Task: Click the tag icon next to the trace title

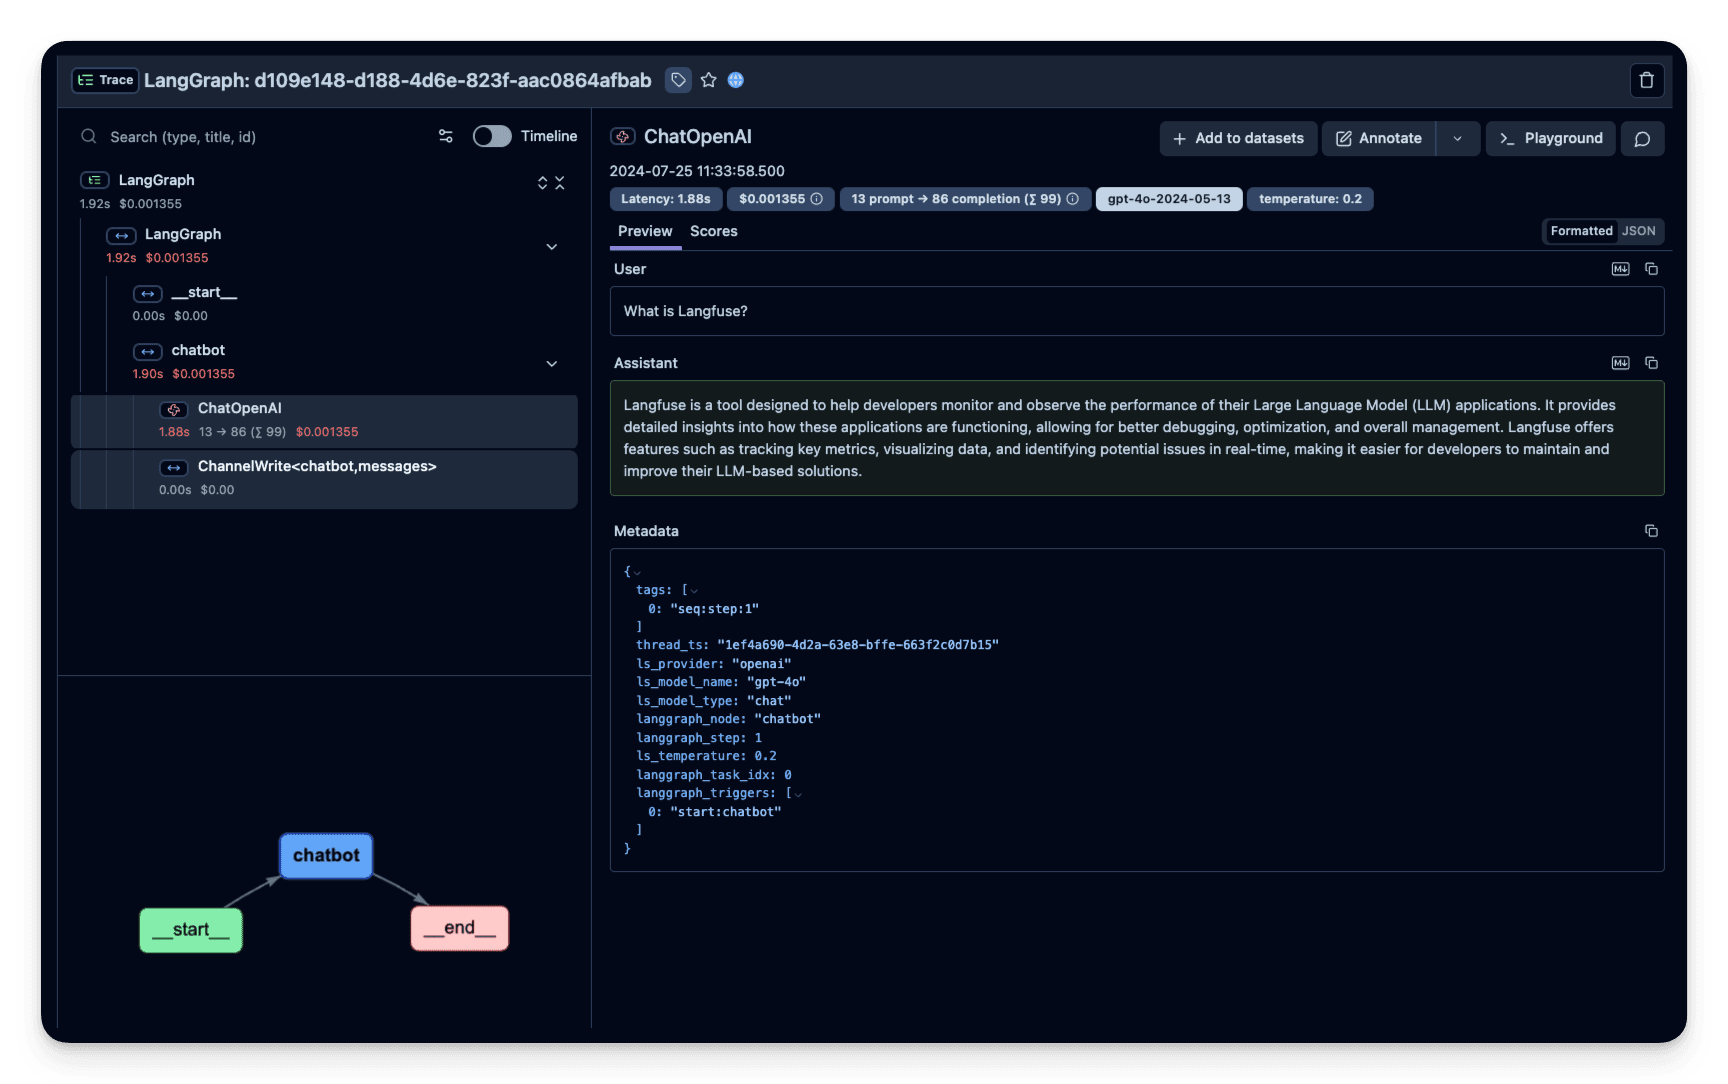Action: [679, 80]
